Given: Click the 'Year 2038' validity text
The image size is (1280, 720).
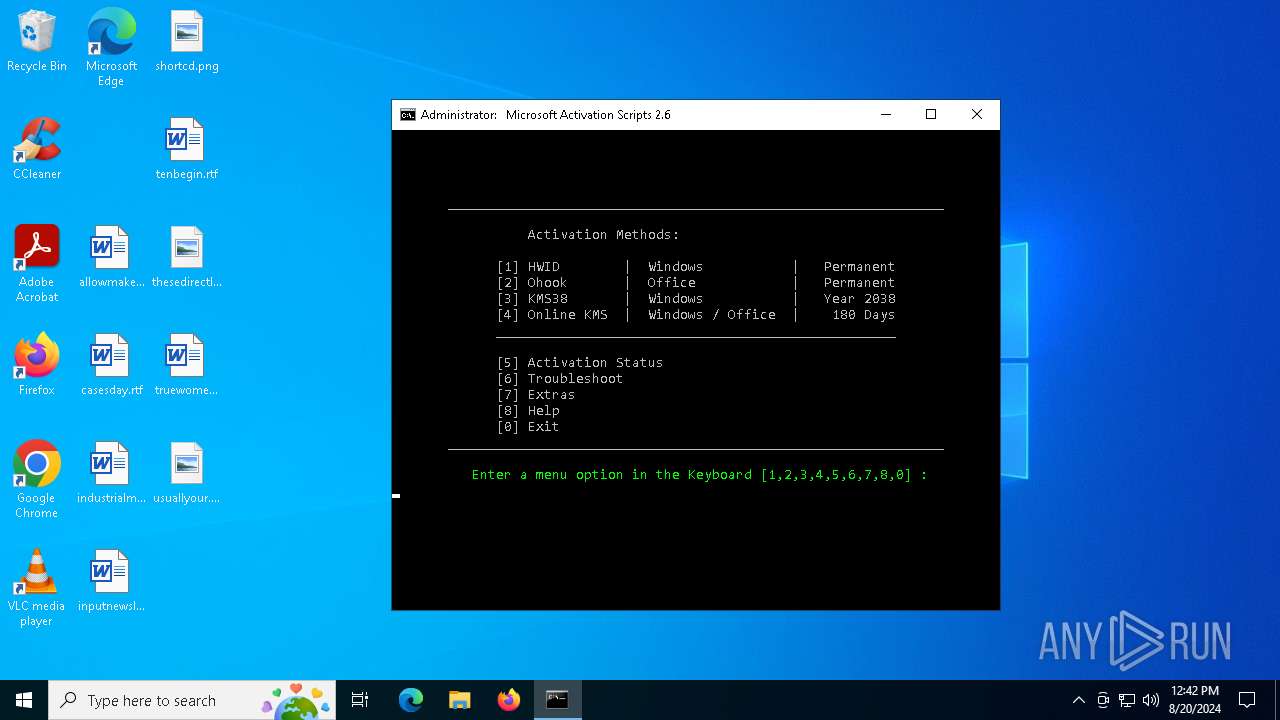Looking at the screenshot, I should 860,299.
